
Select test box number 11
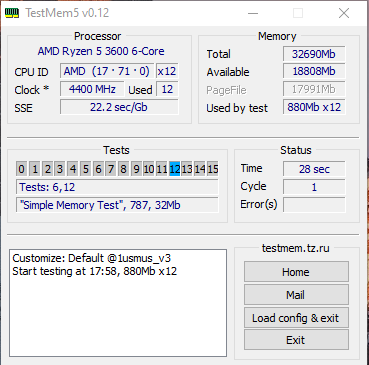[x=162, y=169]
